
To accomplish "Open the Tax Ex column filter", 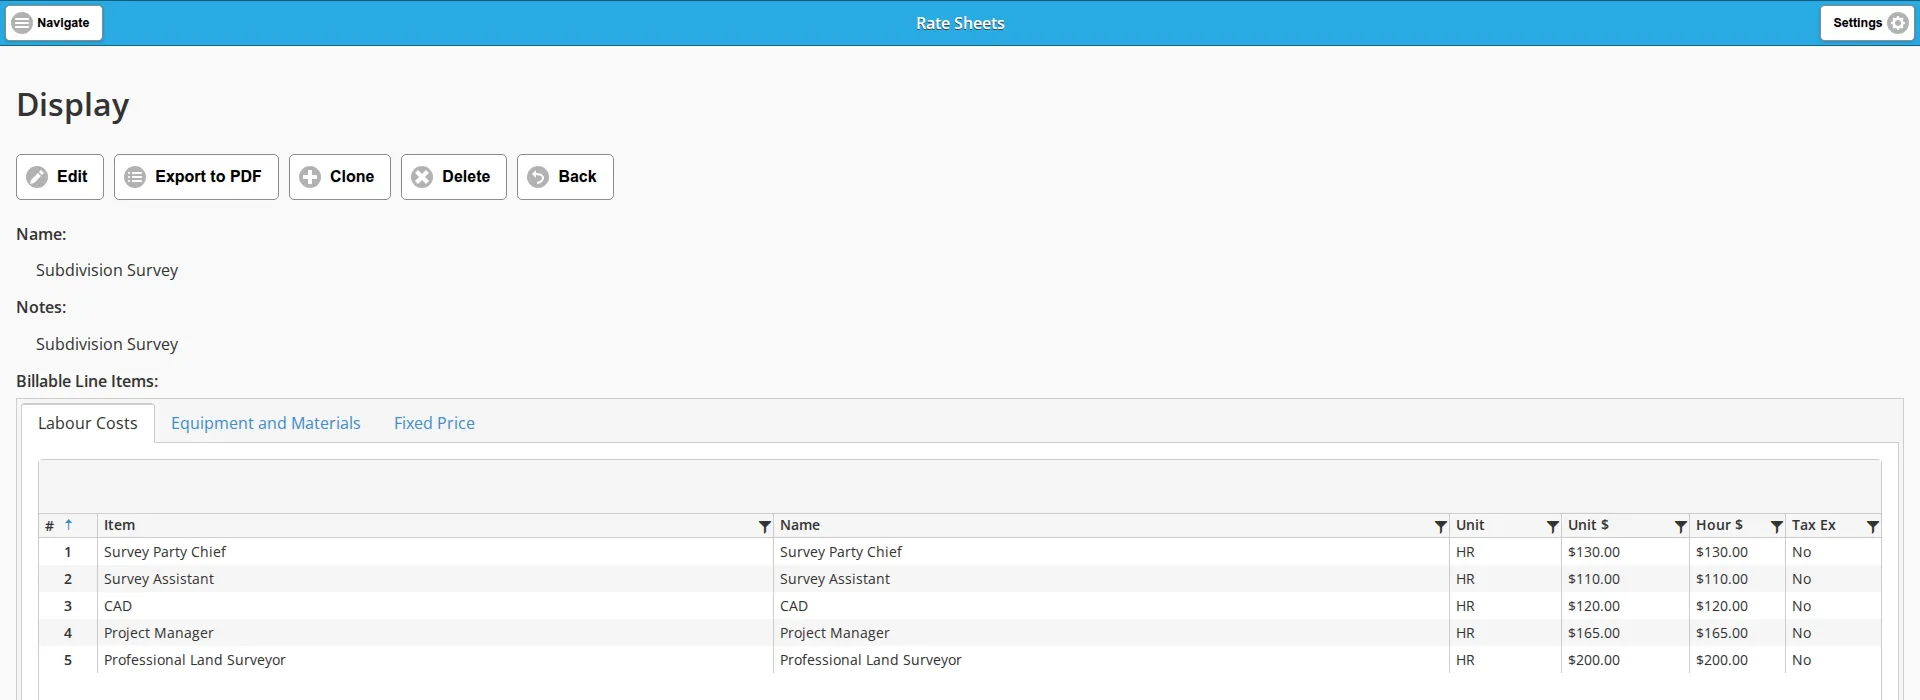I will (1872, 526).
